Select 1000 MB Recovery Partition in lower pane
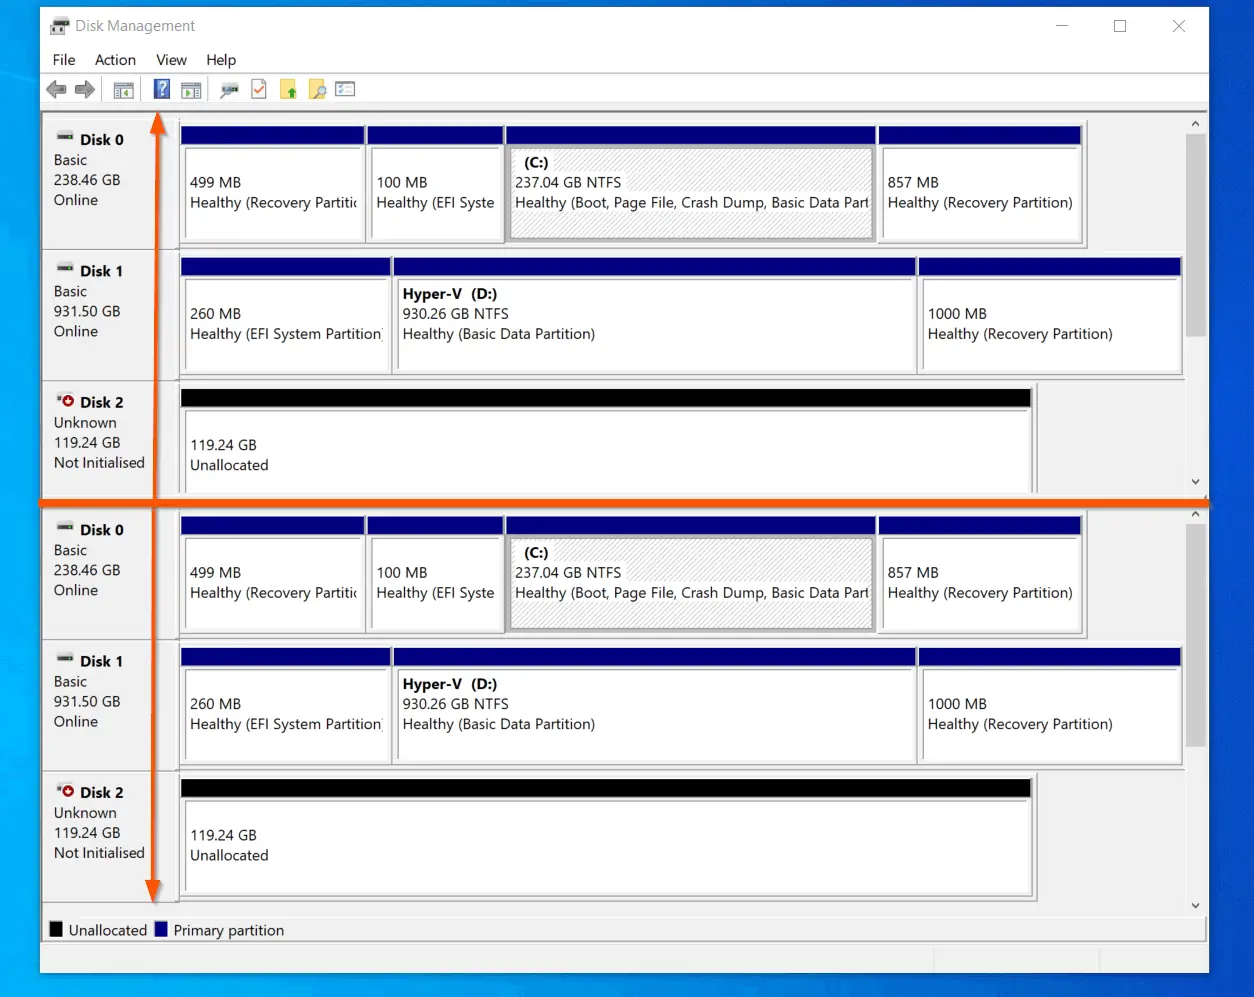This screenshot has height=997, width=1254. (1050, 705)
